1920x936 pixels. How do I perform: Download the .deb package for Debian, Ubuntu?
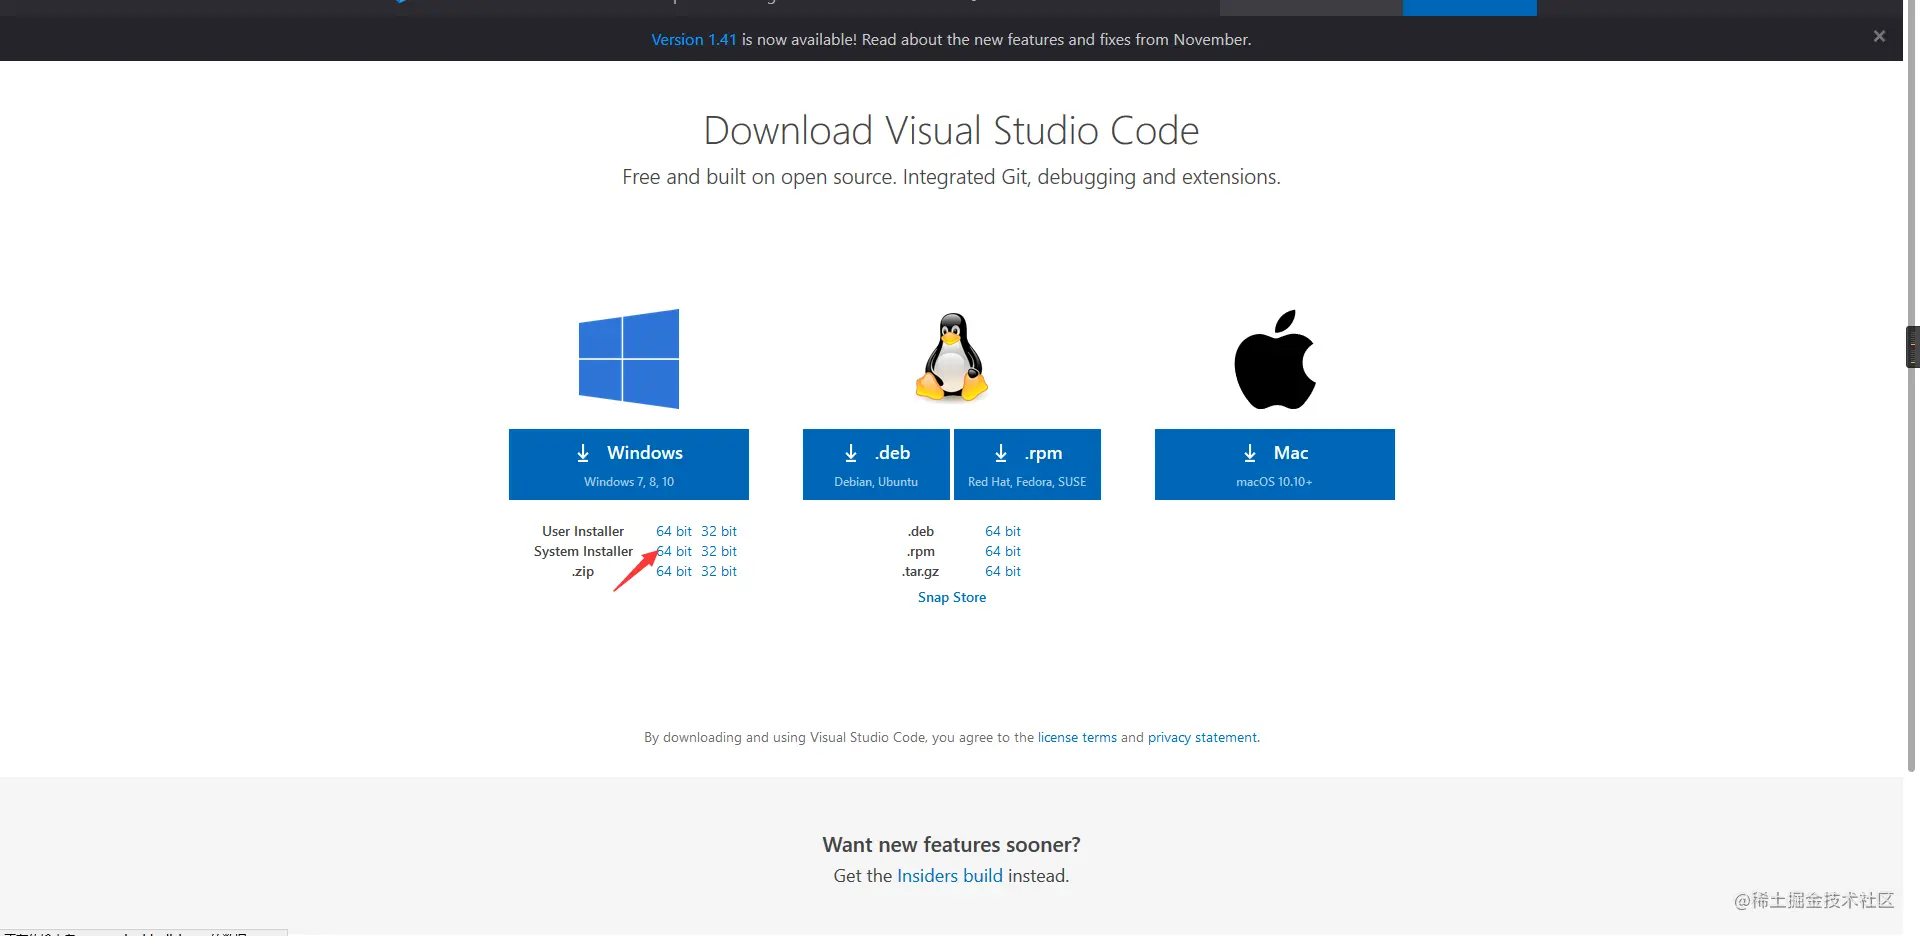click(x=876, y=464)
